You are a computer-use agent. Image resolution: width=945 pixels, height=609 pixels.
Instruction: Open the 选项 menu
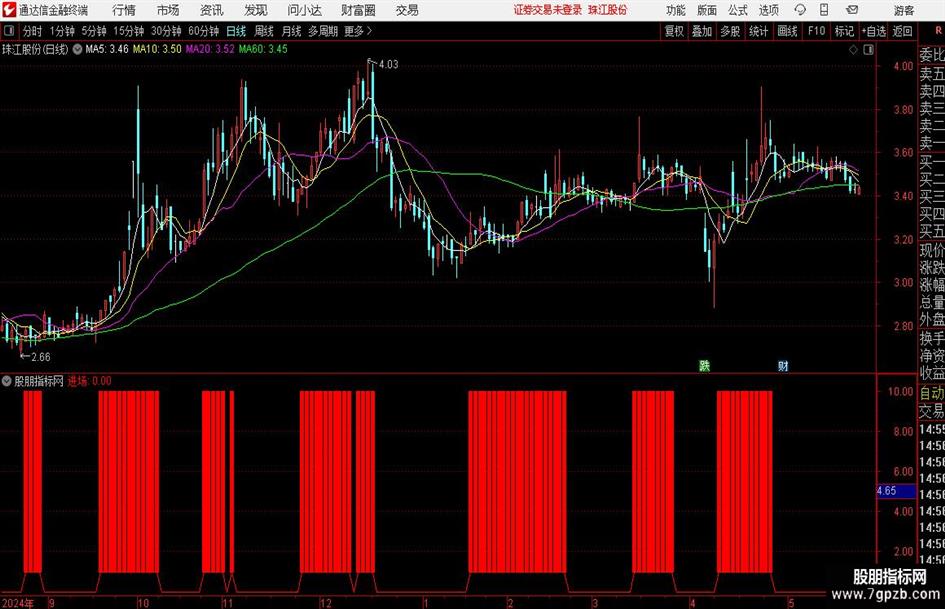click(768, 10)
